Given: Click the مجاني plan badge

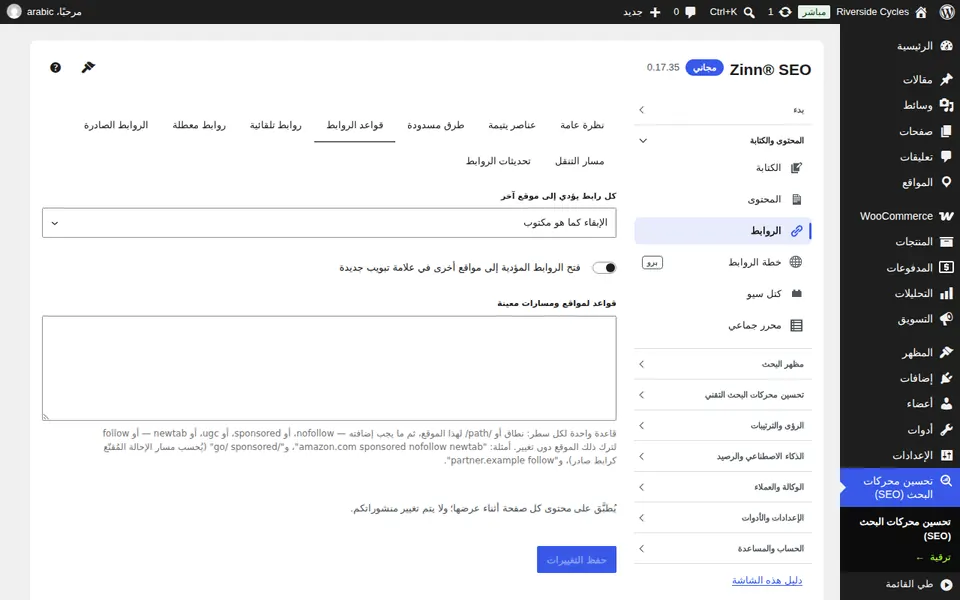Looking at the screenshot, I should [x=704, y=67].
